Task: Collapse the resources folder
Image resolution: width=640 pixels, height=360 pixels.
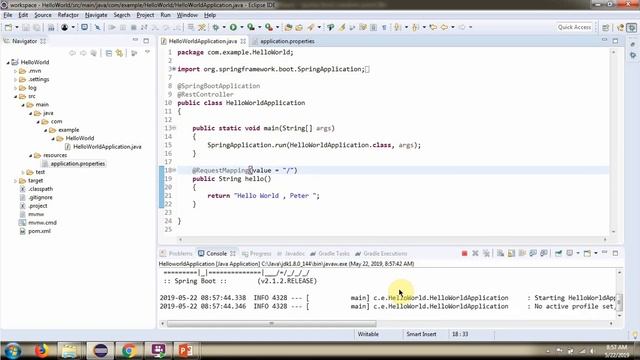Action: pyautogui.click(x=30, y=156)
